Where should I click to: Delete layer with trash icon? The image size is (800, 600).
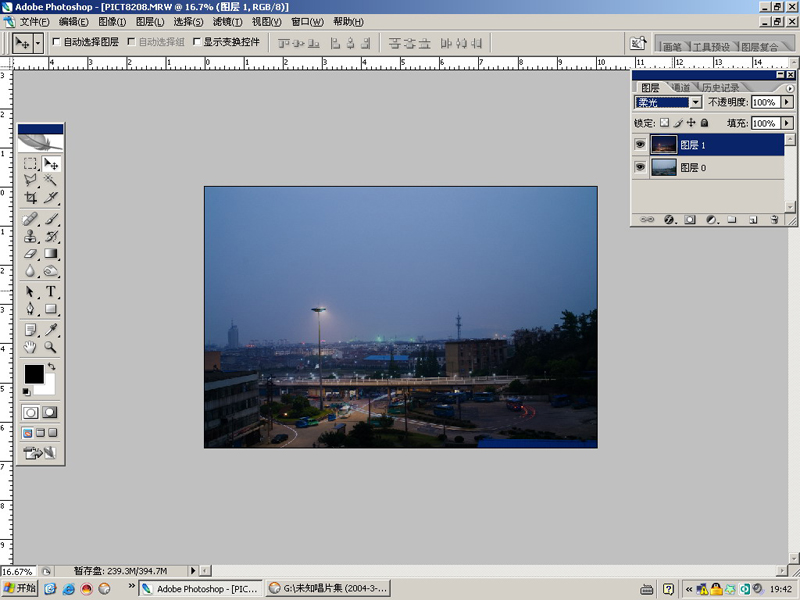coord(774,219)
